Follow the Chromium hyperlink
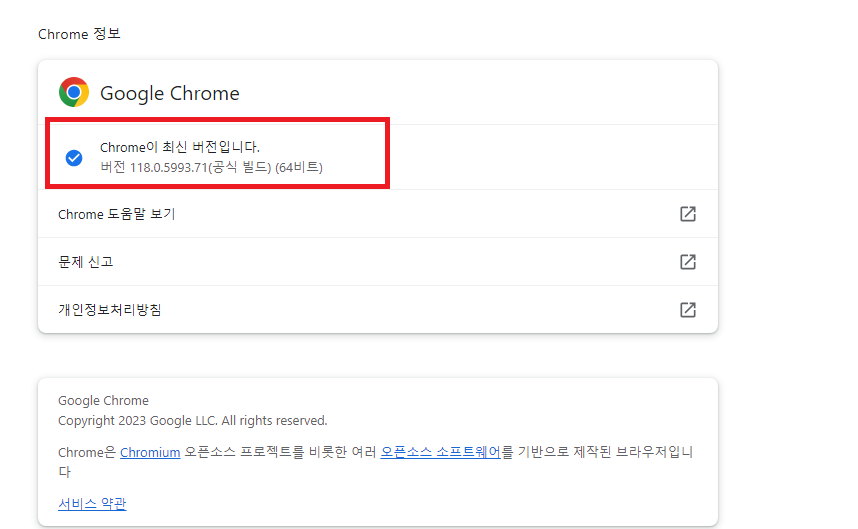The height and width of the screenshot is (529, 858). pos(150,452)
